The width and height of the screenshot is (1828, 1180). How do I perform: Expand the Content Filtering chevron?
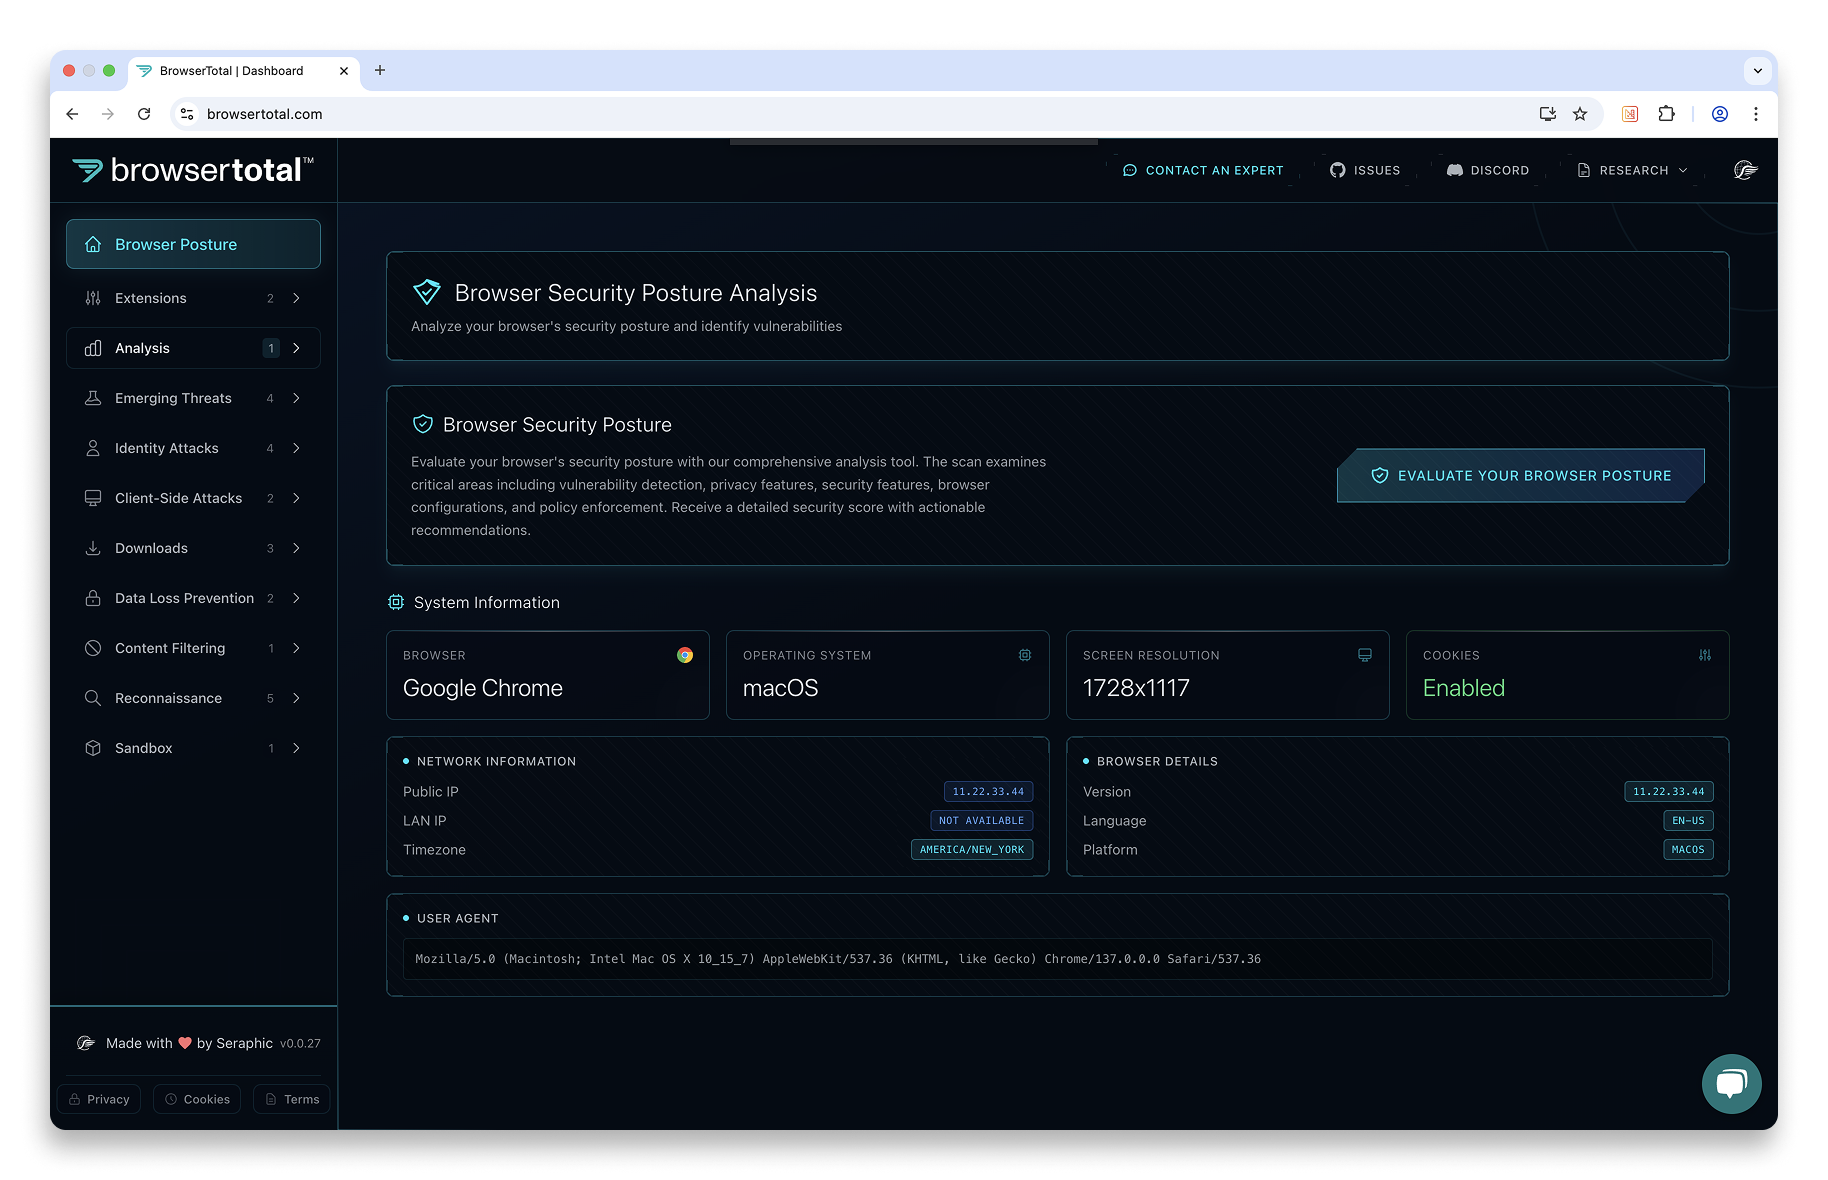296,648
